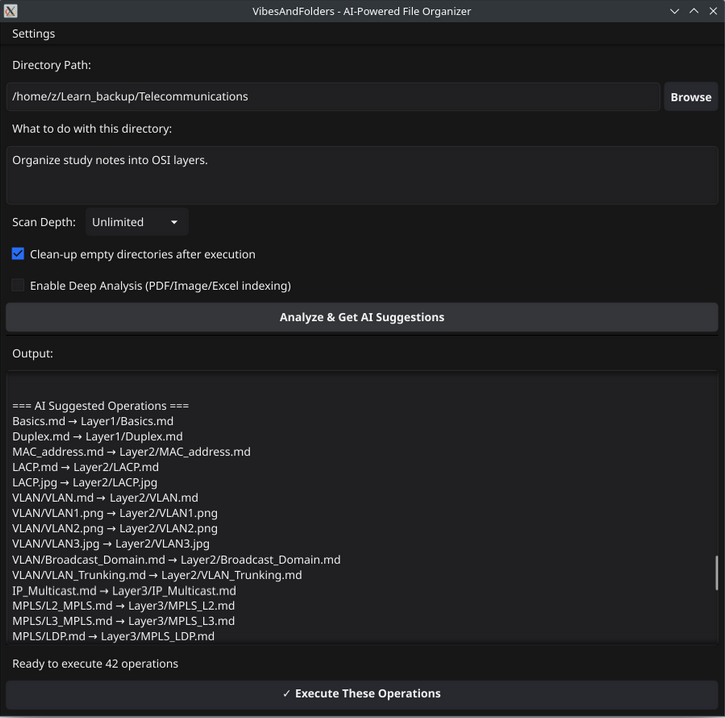
Task: Click the 'MAC_address.md → Layer2/MAC_address.md' line
Action: (x=131, y=452)
